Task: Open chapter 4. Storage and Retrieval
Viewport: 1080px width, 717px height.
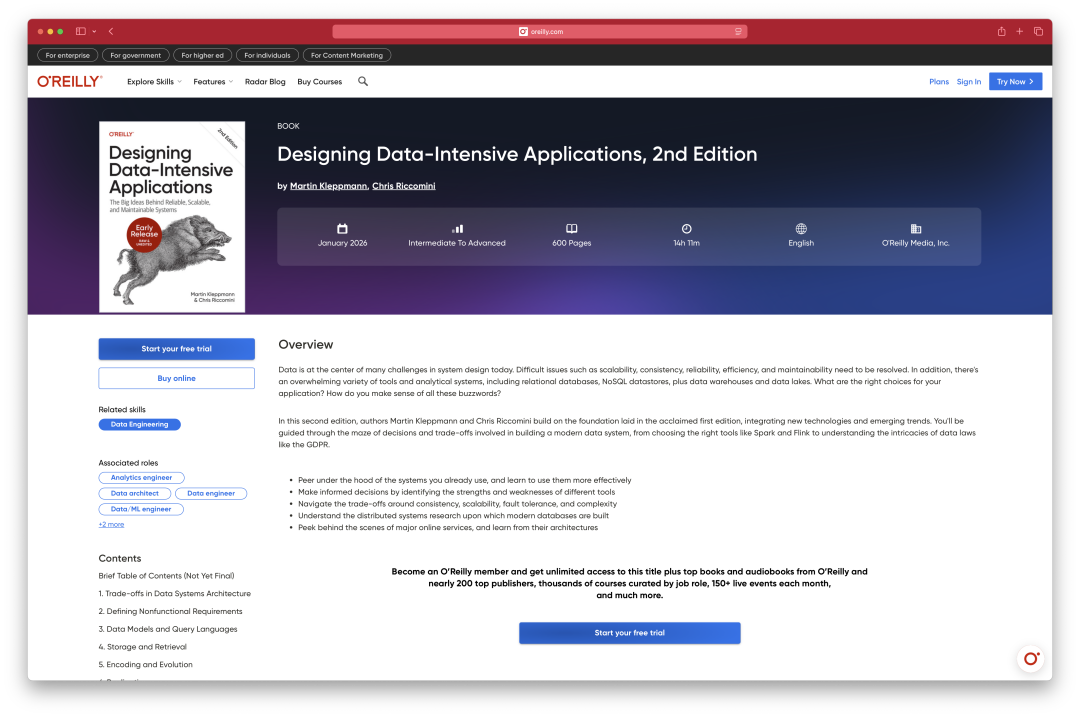Action: 142,647
